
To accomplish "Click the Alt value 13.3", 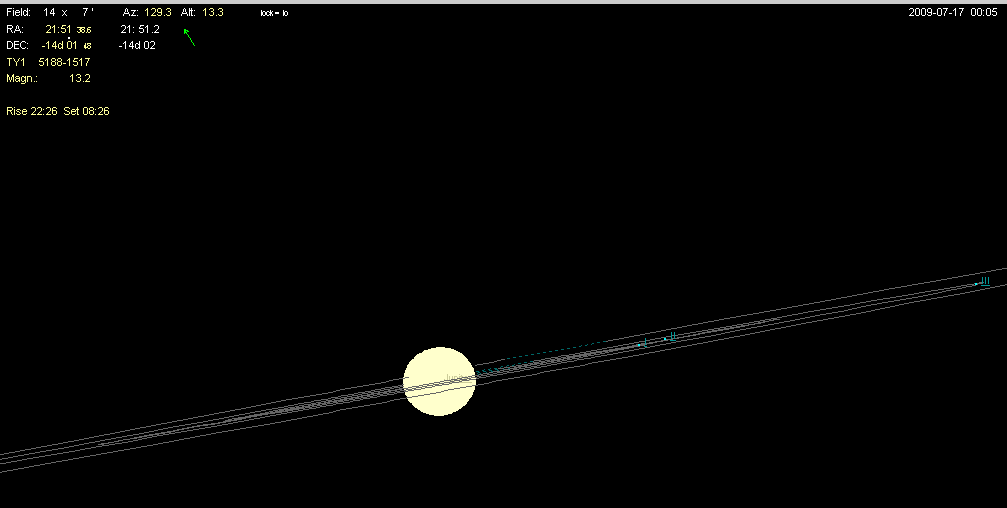I will point(210,12).
